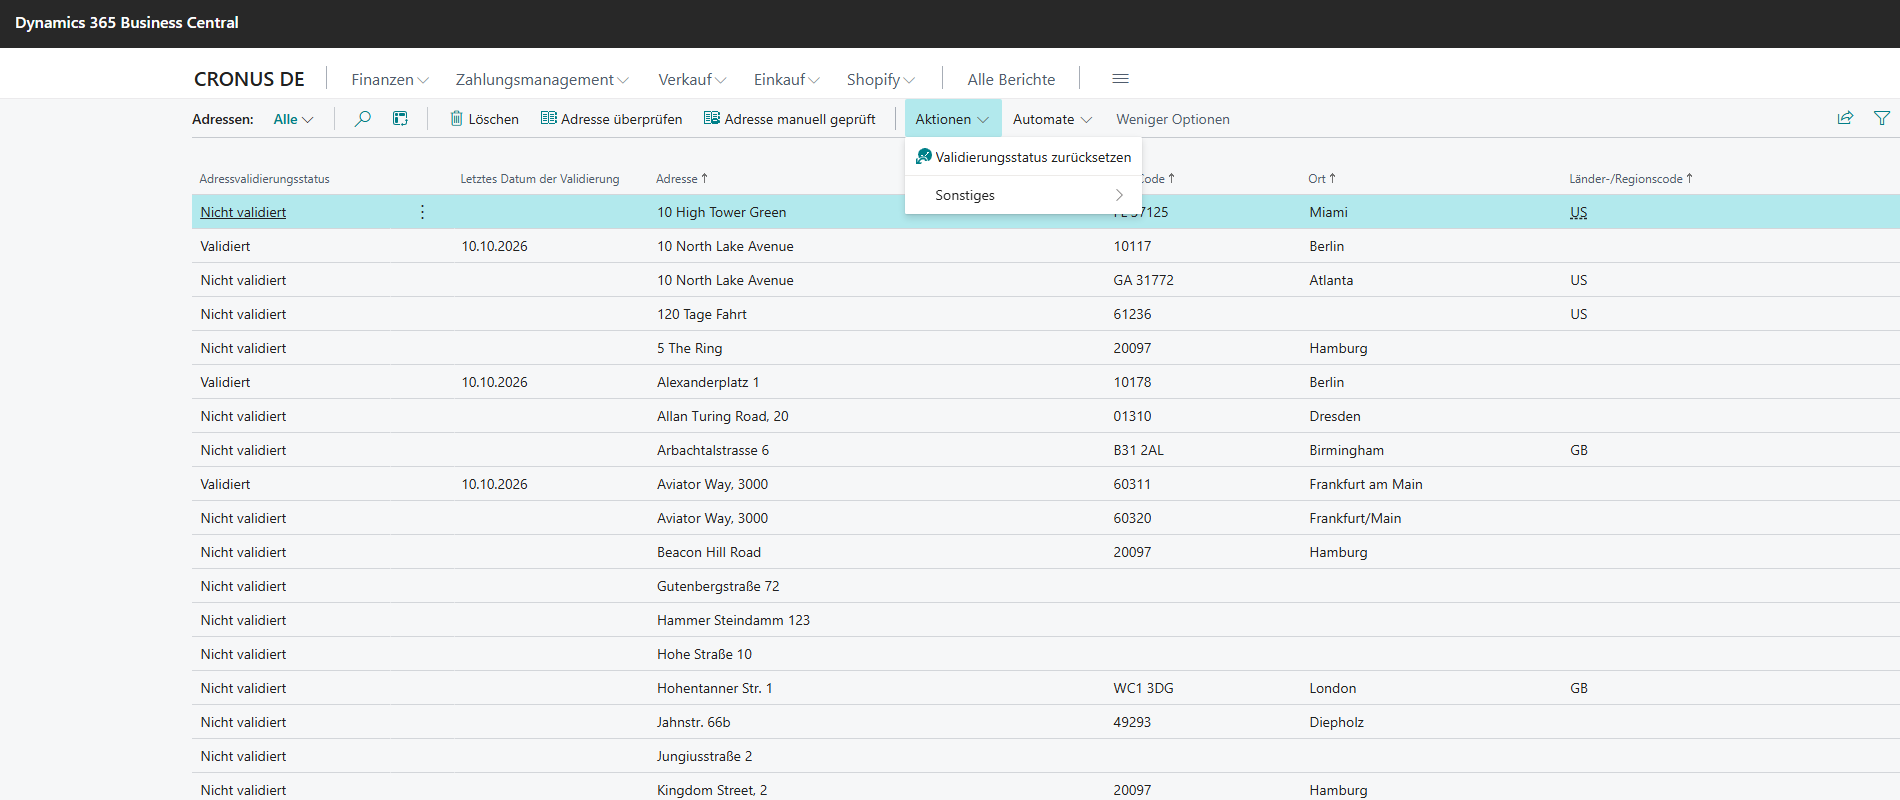Expand the Sonstiges submenu
Screen dimensions: 1900x800
1023,195
